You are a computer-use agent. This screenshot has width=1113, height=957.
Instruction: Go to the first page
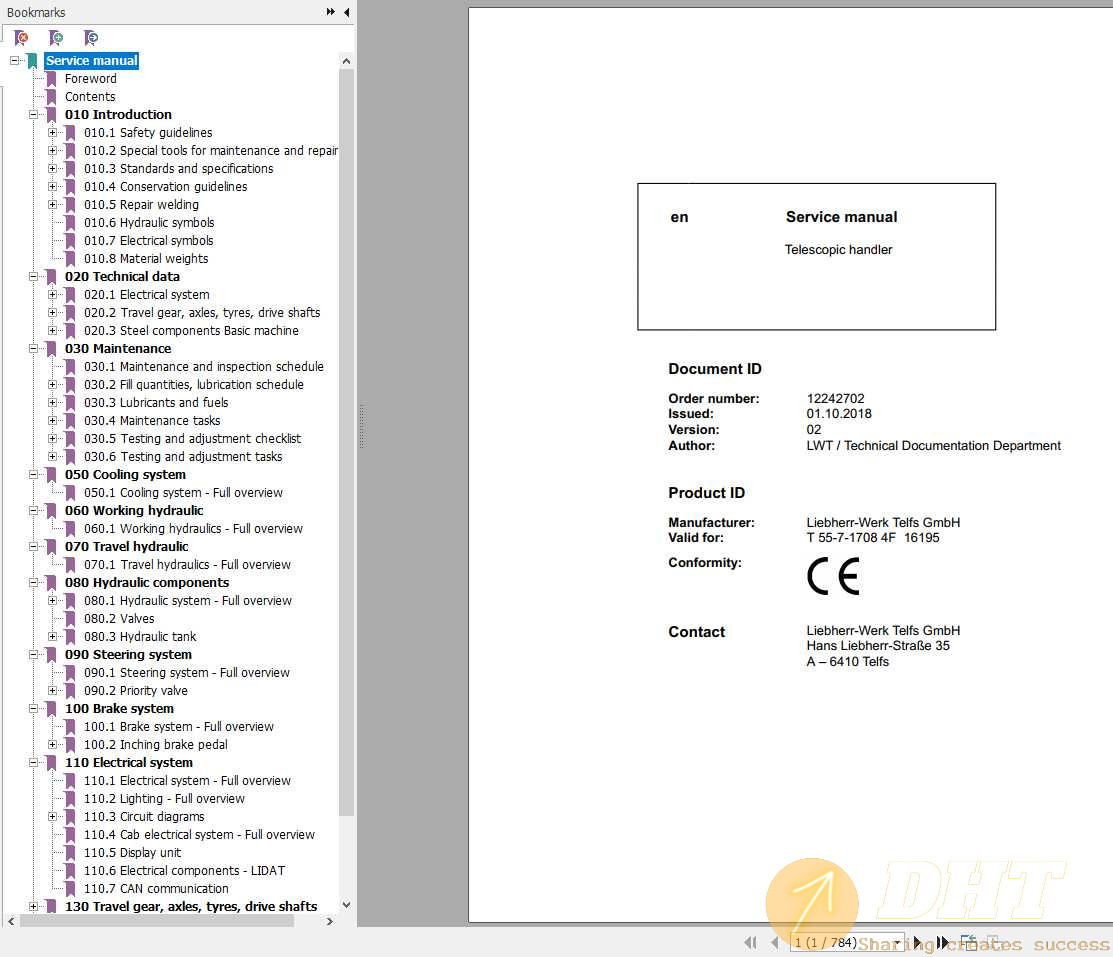click(750, 942)
